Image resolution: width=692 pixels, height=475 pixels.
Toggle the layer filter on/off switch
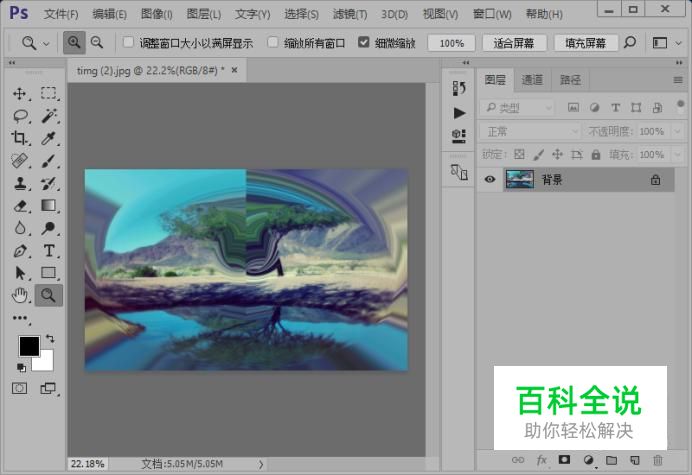click(x=680, y=106)
